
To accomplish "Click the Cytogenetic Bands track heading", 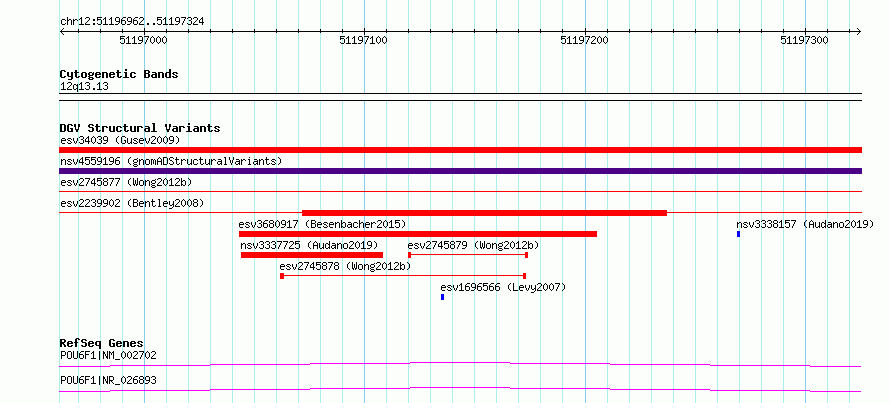I will [119, 74].
